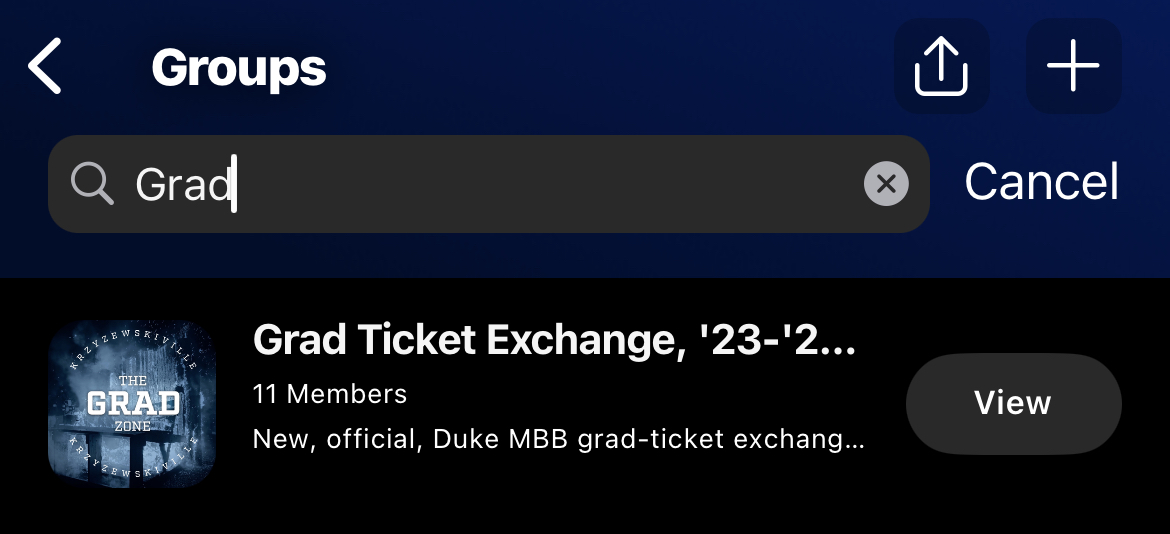Open the Duke MBB grad-ticket description
Screen dimensions: 1170x534
(558, 439)
